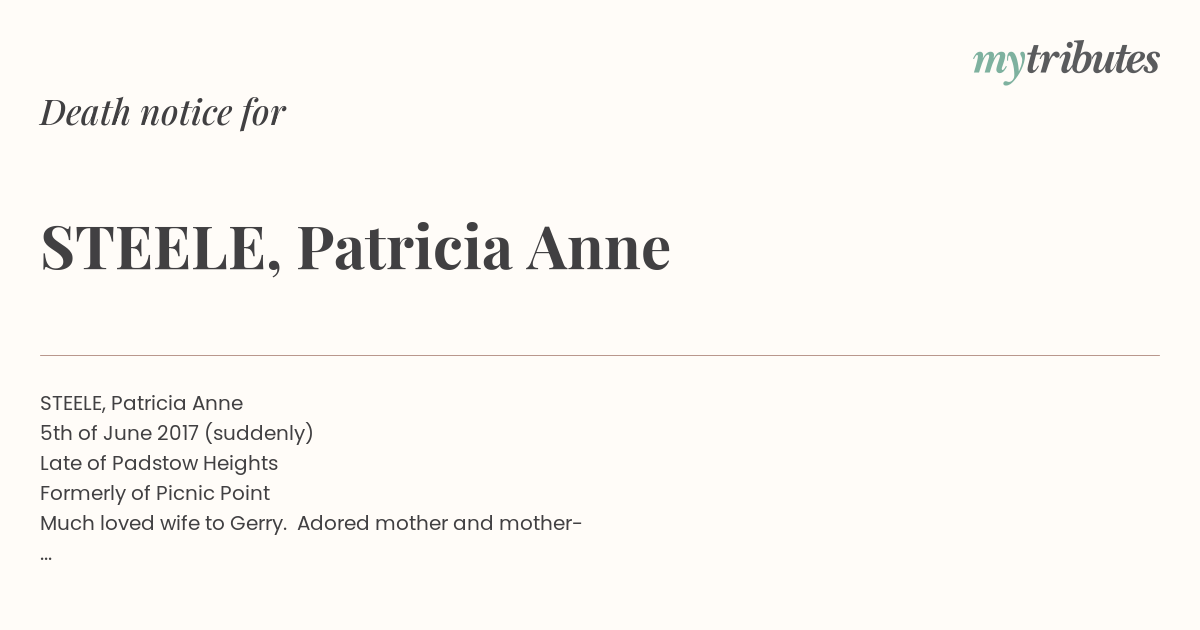Click "Anne" in the large title

pyautogui.click(x=598, y=247)
